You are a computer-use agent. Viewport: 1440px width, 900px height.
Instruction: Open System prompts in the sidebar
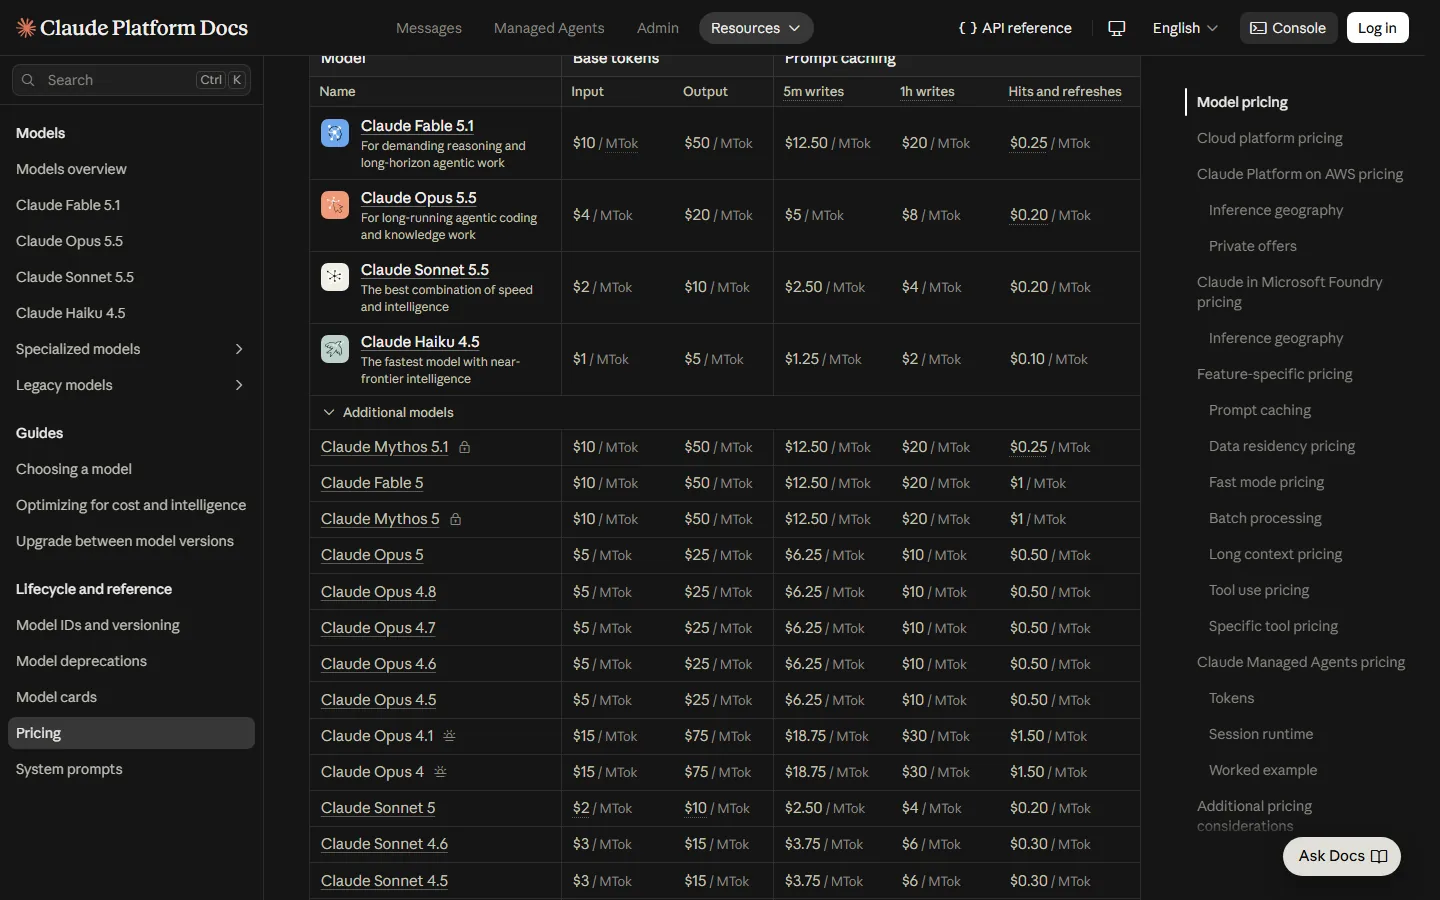tap(69, 769)
